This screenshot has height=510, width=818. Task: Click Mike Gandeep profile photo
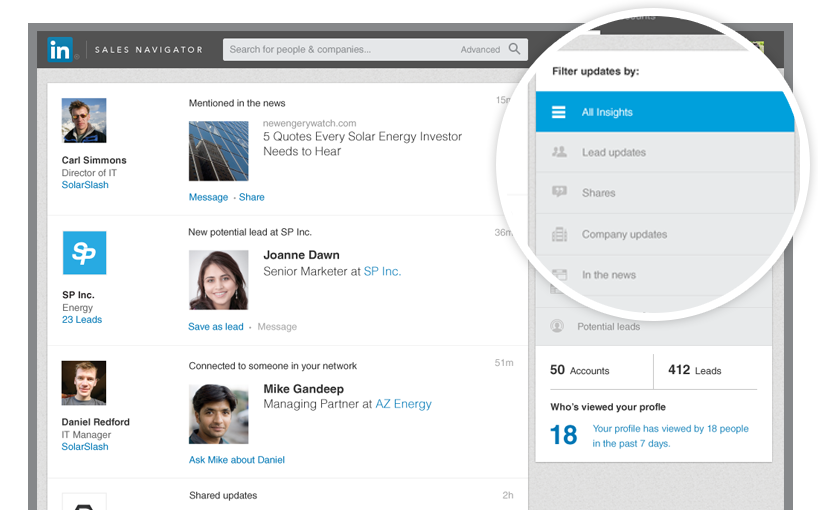point(219,414)
